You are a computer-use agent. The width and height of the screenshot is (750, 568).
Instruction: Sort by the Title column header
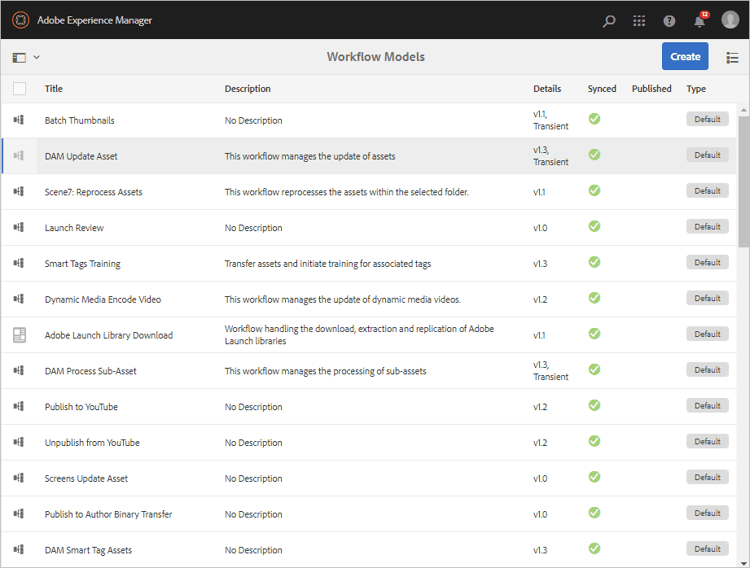pyautogui.click(x=54, y=89)
